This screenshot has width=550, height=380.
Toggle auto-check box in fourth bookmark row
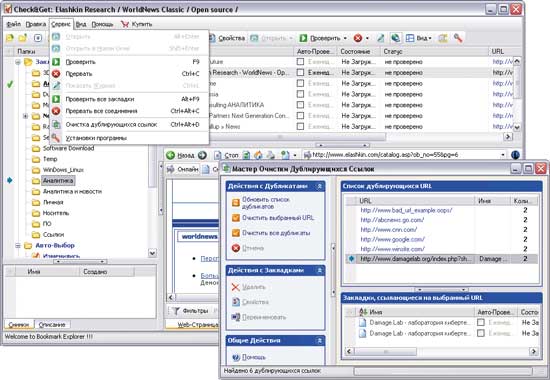[300, 94]
